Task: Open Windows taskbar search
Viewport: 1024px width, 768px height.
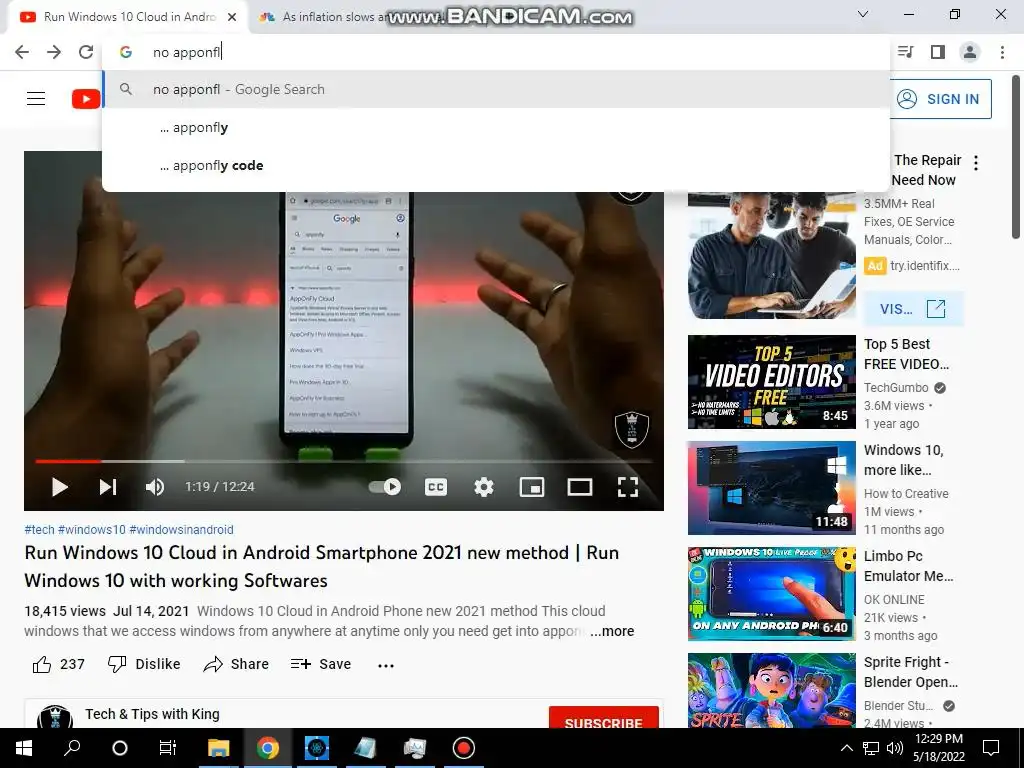Action: coord(72,748)
